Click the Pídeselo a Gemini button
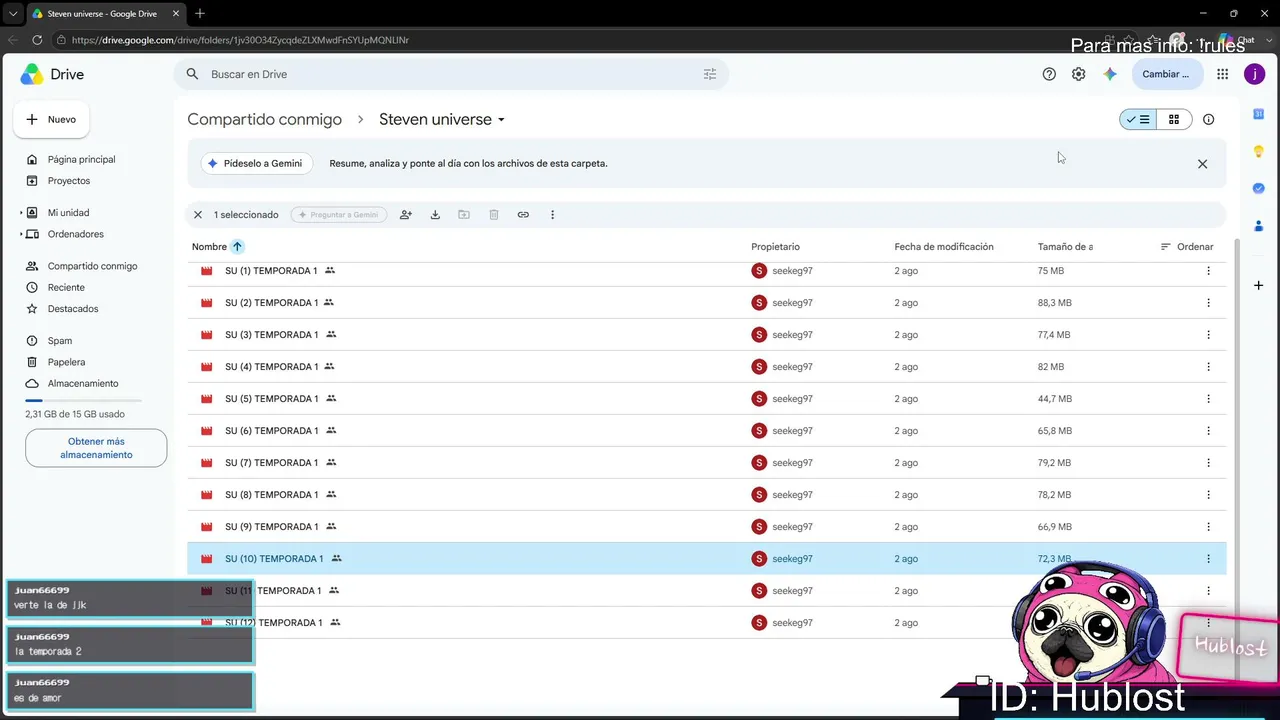This screenshot has width=1280, height=720. pos(257,164)
